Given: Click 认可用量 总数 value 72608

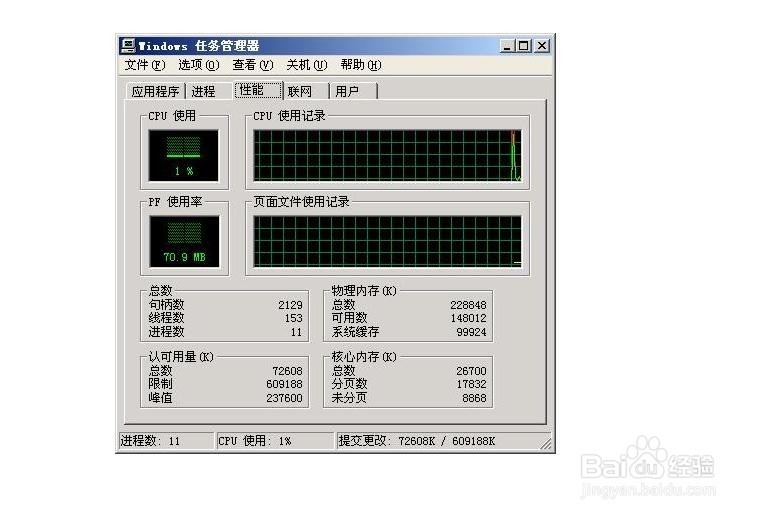Looking at the screenshot, I should (287, 371).
